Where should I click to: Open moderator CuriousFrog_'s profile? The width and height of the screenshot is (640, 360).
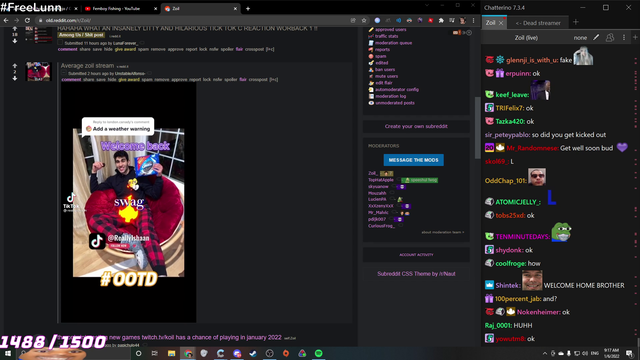pyautogui.click(x=382, y=226)
